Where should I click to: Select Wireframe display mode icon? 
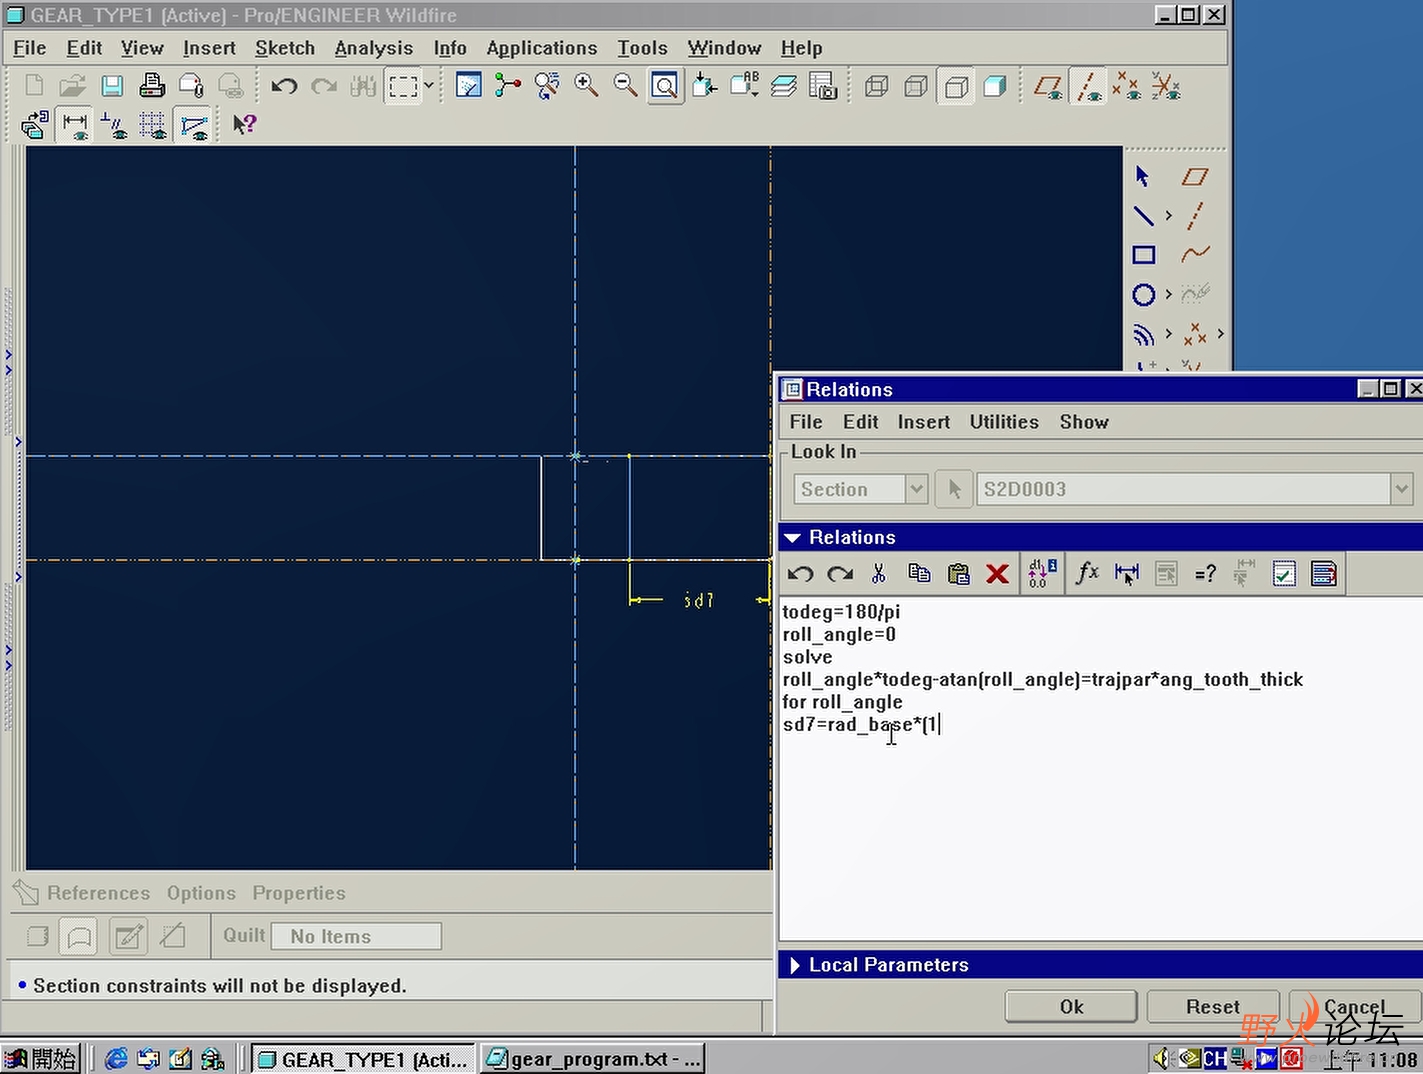876,86
